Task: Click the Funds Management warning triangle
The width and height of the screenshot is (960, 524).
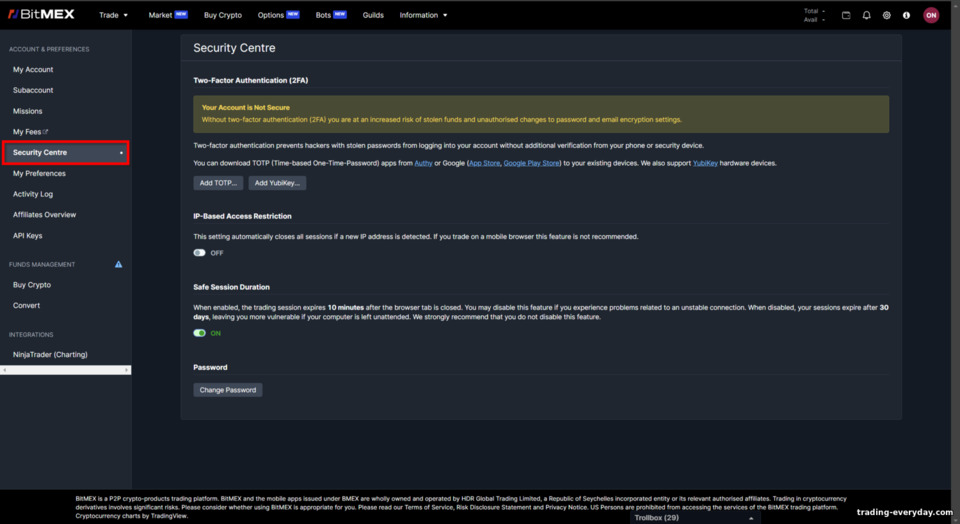Action: click(118, 264)
